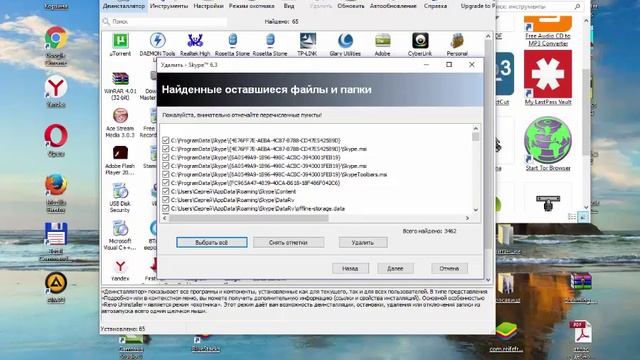The width and height of the screenshot is (640, 360).
Task: Select the Microsoft Visual C++ entry
Action: click(120, 235)
